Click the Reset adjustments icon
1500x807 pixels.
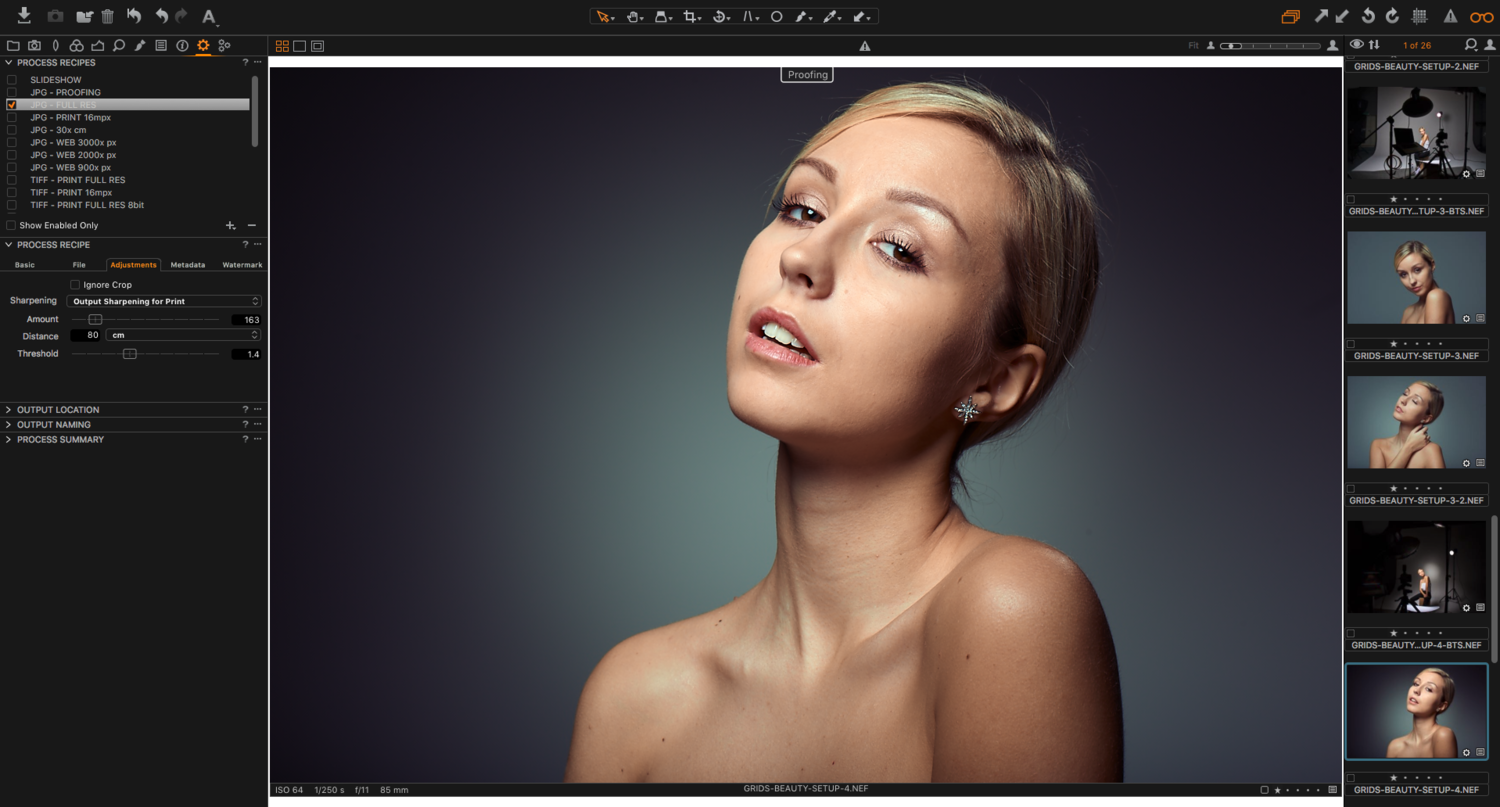click(x=133, y=17)
